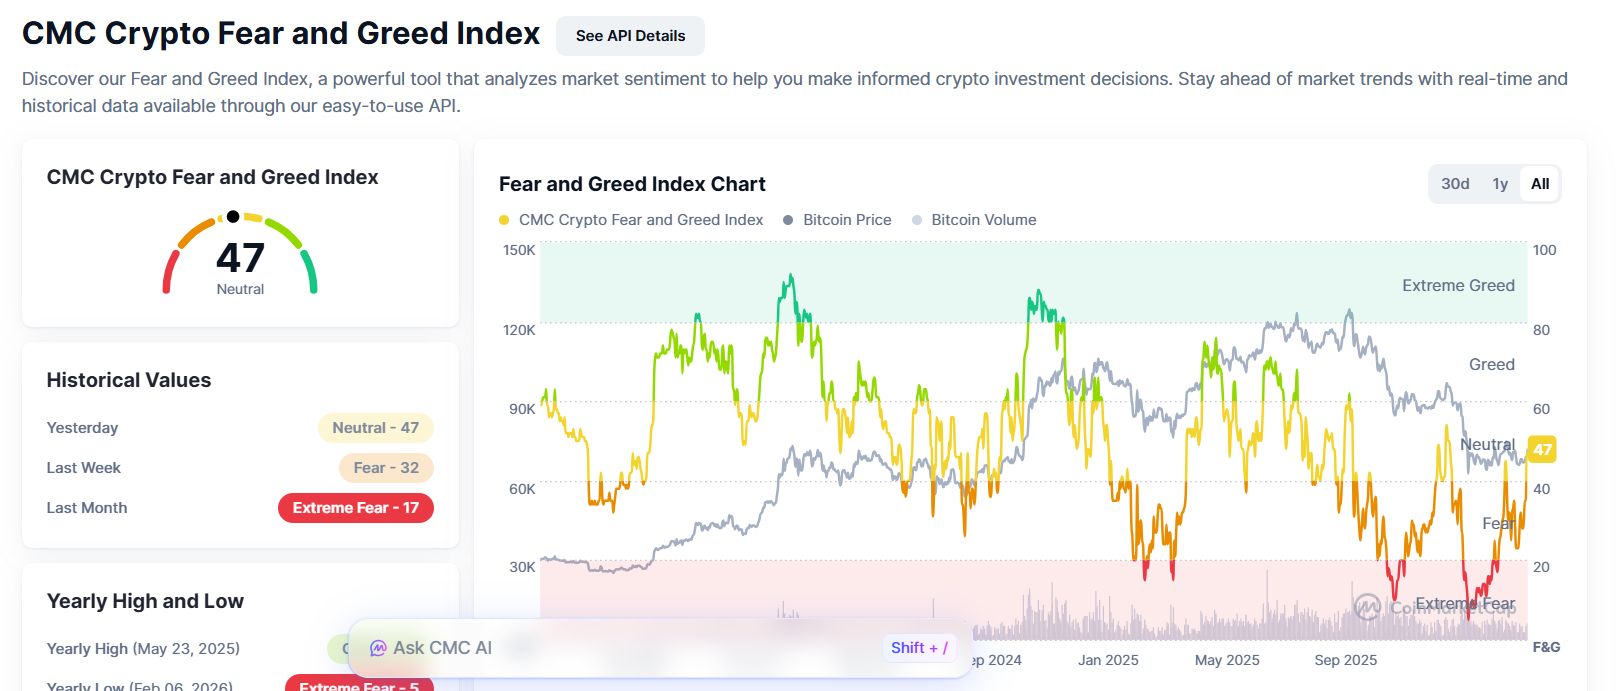Select the All time range
1616x691 pixels.
1539,184
